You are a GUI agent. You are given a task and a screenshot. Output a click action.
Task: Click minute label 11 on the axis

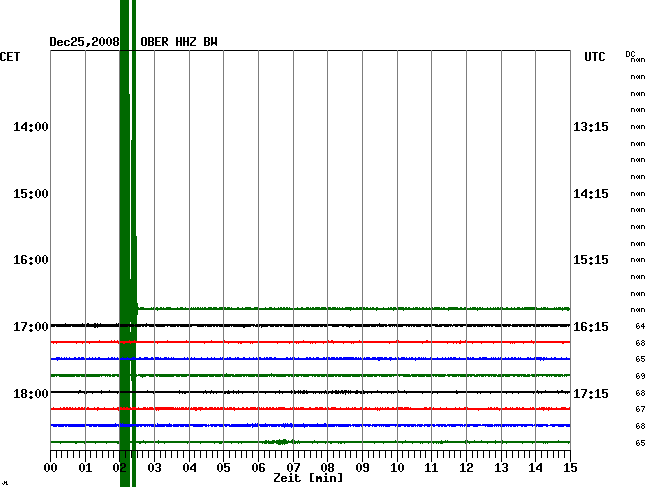tap(432, 467)
